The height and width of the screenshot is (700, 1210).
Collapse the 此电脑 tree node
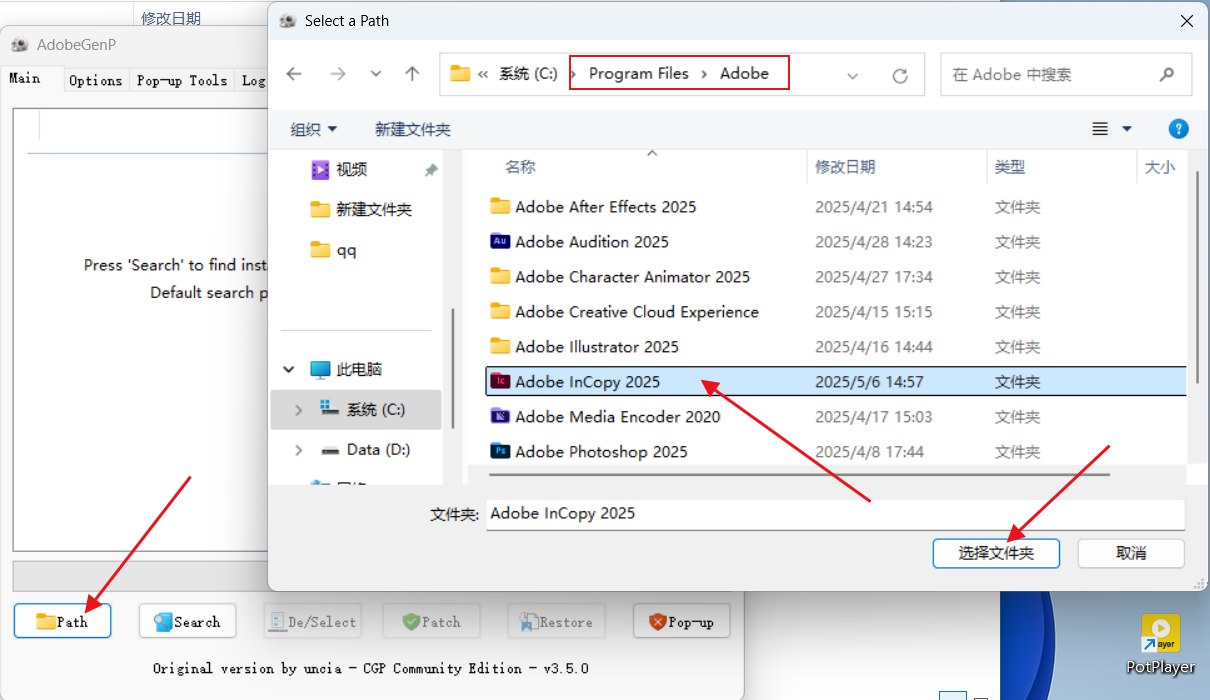(289, 369)
